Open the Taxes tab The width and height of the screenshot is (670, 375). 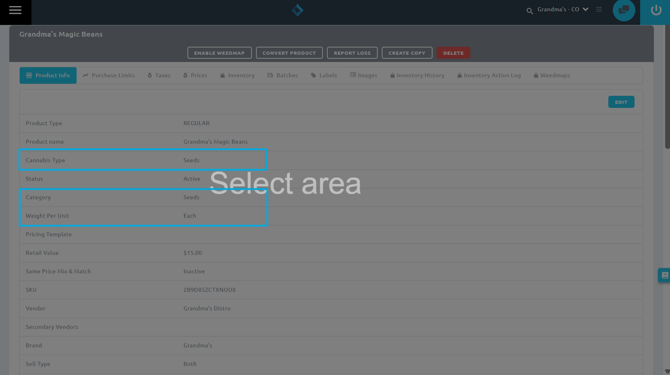pos(159,75)
